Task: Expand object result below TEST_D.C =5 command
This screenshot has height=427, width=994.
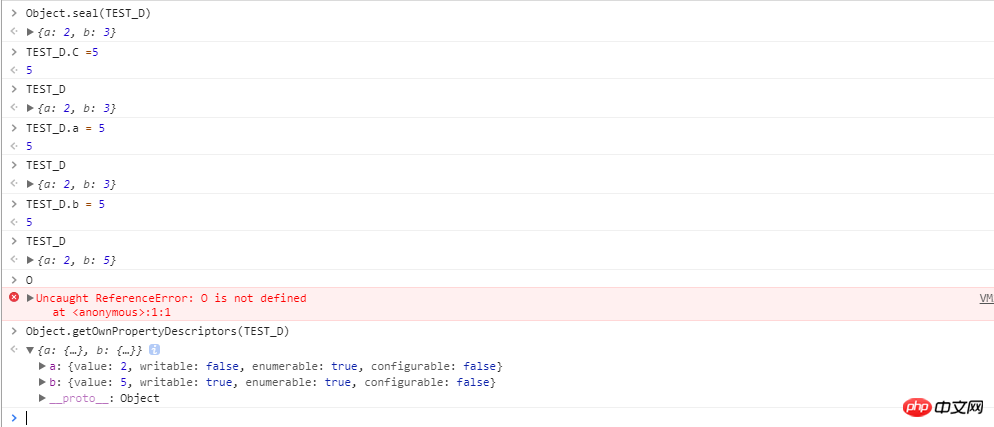Action: (x=30, y=108)
